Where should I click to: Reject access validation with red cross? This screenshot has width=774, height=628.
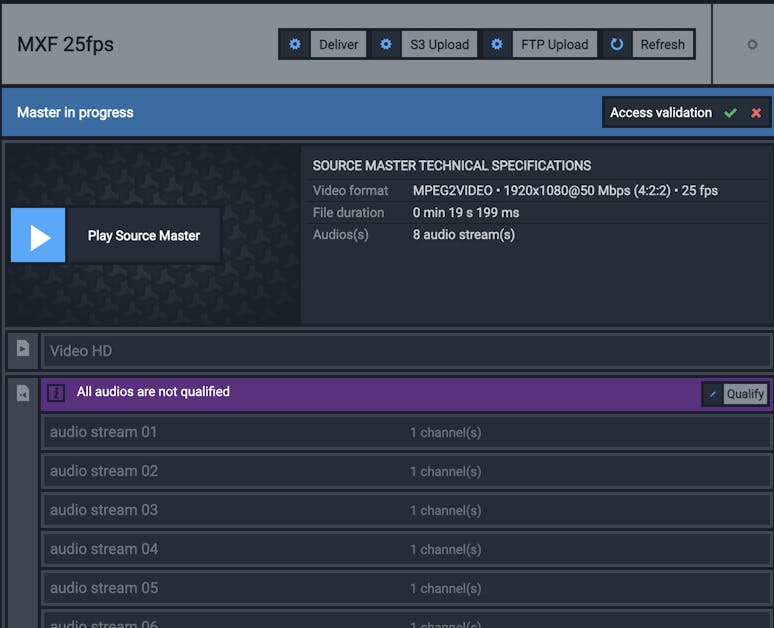coord(756,113)
